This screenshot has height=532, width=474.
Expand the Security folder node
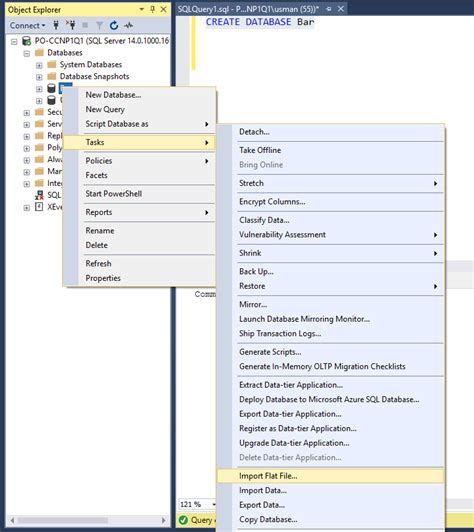(27, 113)
